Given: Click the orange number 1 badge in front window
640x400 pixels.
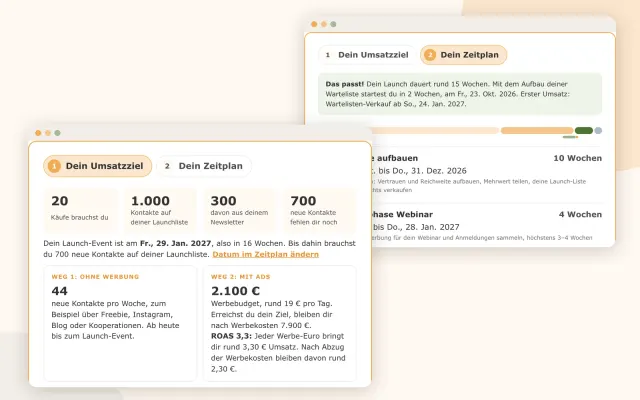Looking at the screenshot, I should tap(54, 166).
